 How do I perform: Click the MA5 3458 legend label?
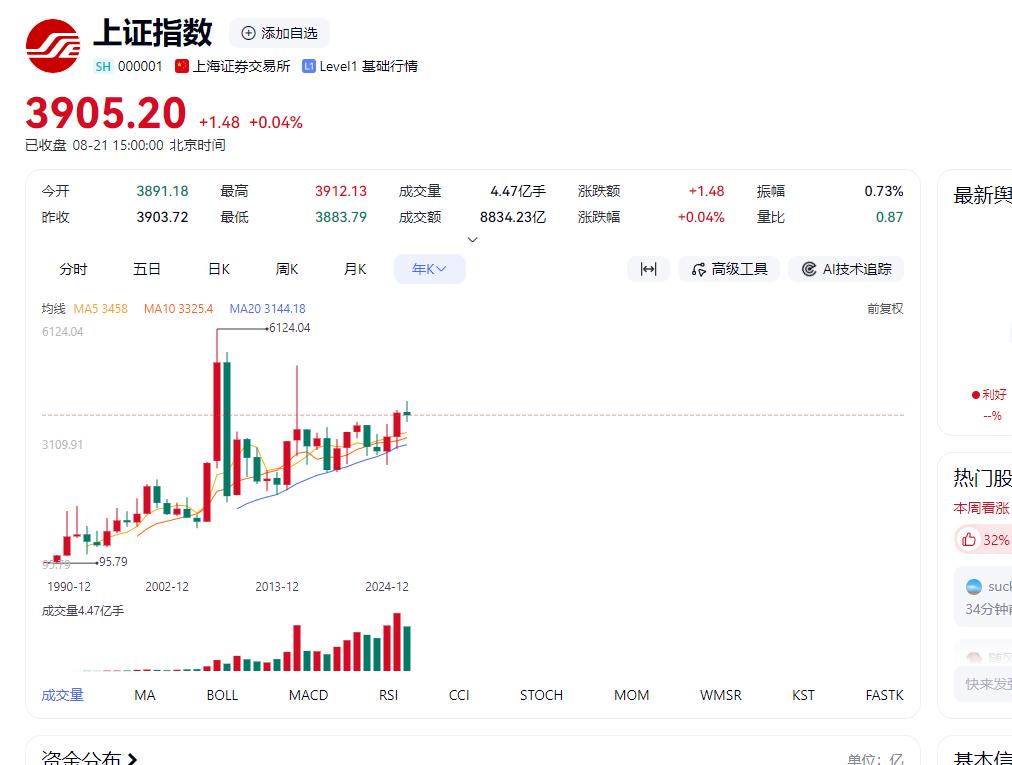pos(101,309)
